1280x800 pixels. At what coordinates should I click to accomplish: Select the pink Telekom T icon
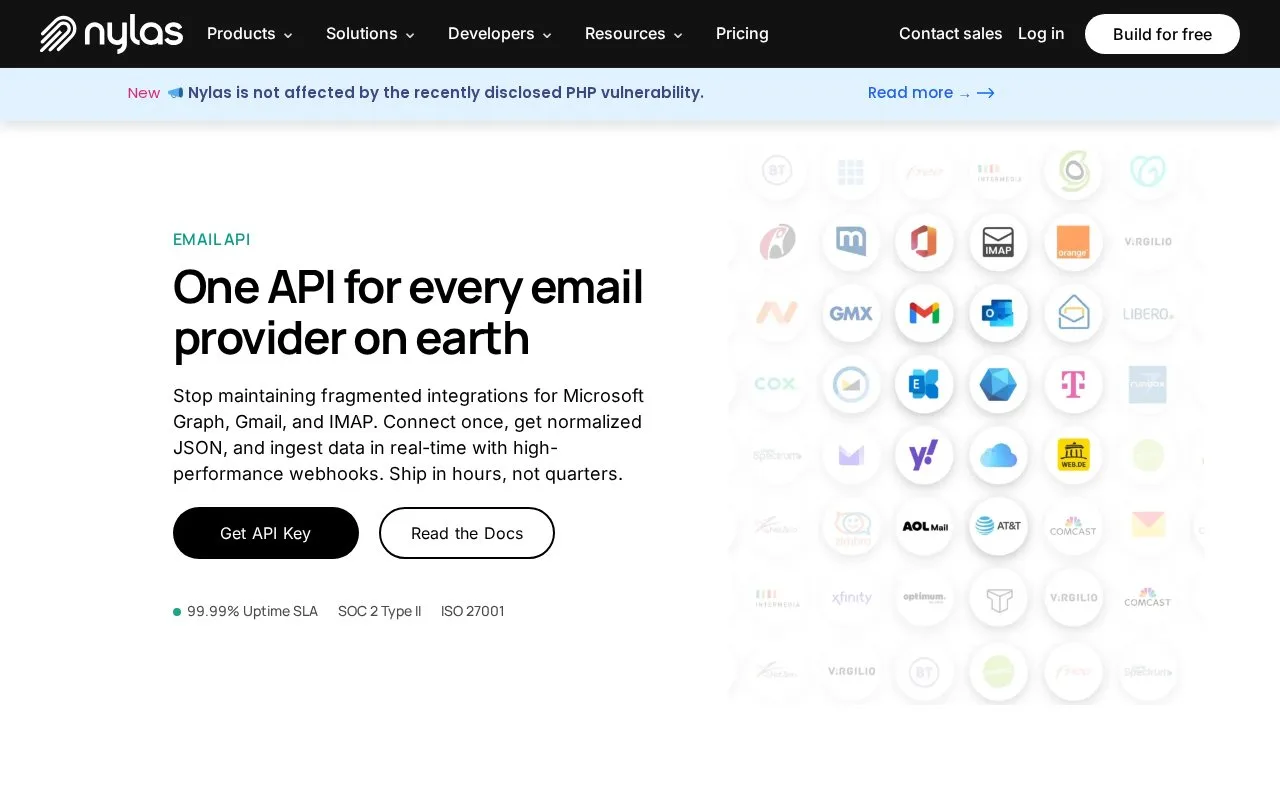point(1073,384)
